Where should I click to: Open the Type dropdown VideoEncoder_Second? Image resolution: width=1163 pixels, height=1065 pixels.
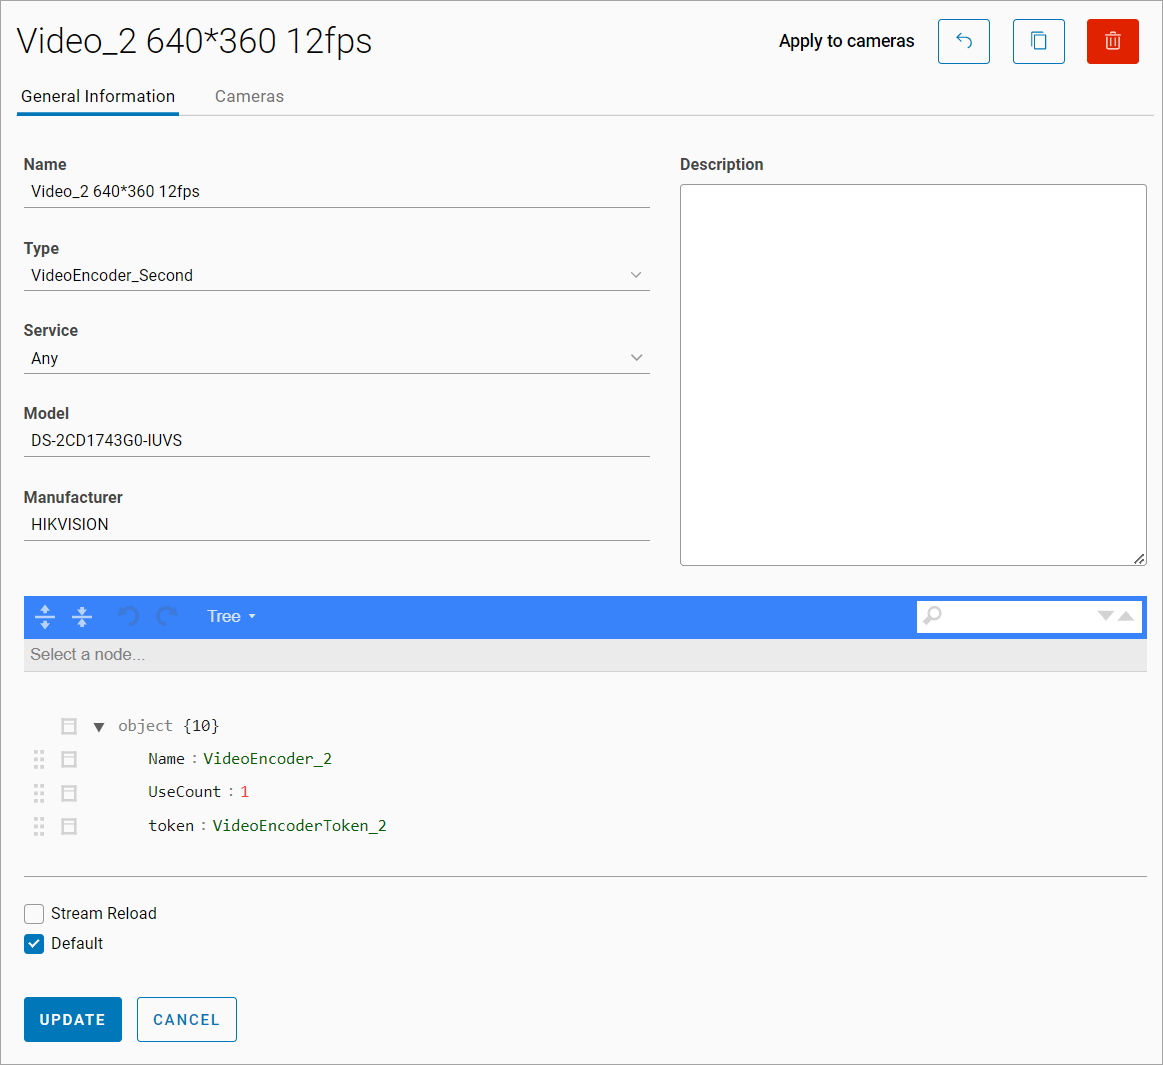tap(336, 275)
